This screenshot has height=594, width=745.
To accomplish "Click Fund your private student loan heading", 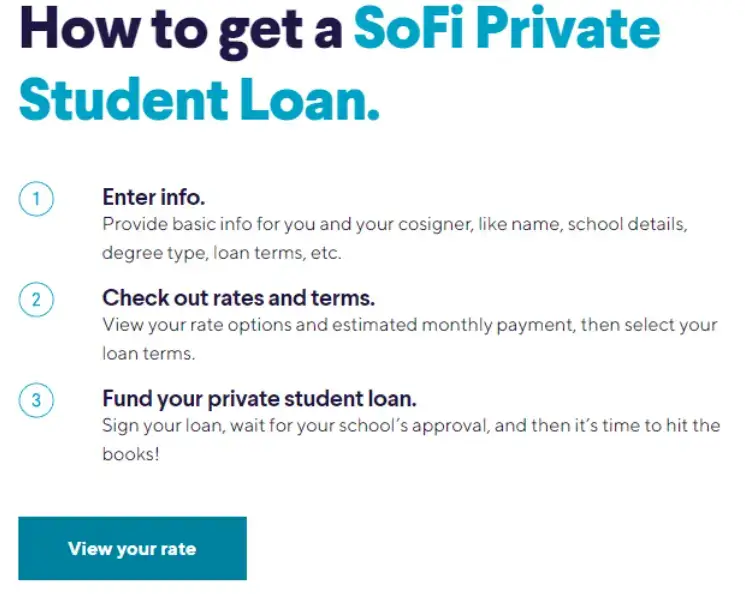I will (x=259, y=399).
